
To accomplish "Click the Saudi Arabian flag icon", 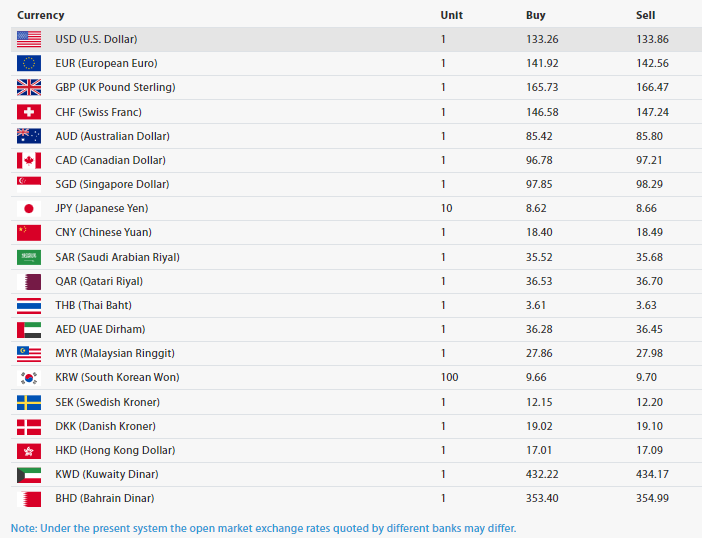I will click(29, 257).
